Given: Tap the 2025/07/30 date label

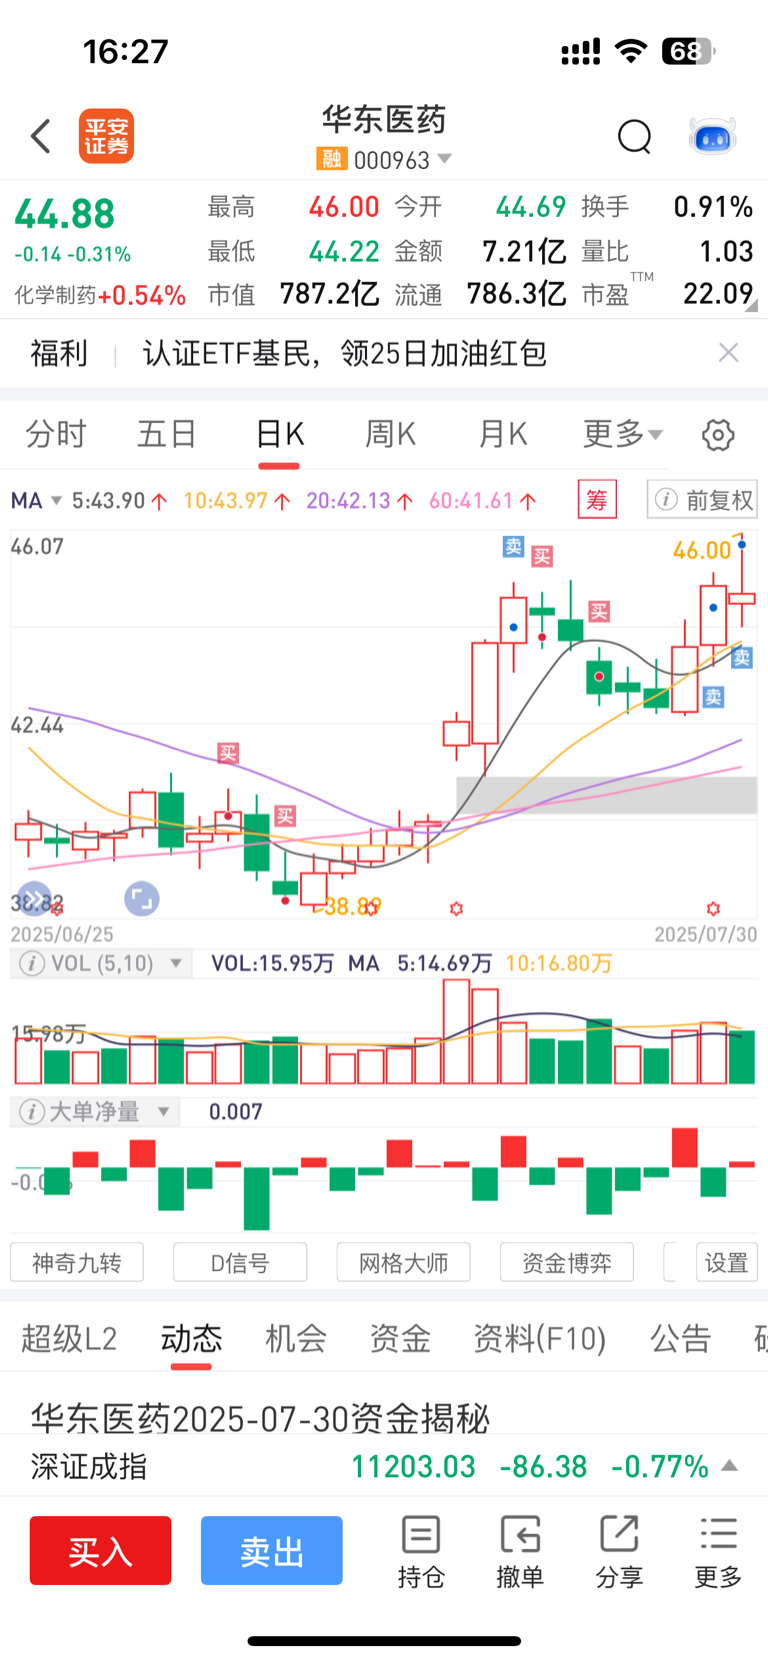Looking at the screenshot, I should click(705, 934).
